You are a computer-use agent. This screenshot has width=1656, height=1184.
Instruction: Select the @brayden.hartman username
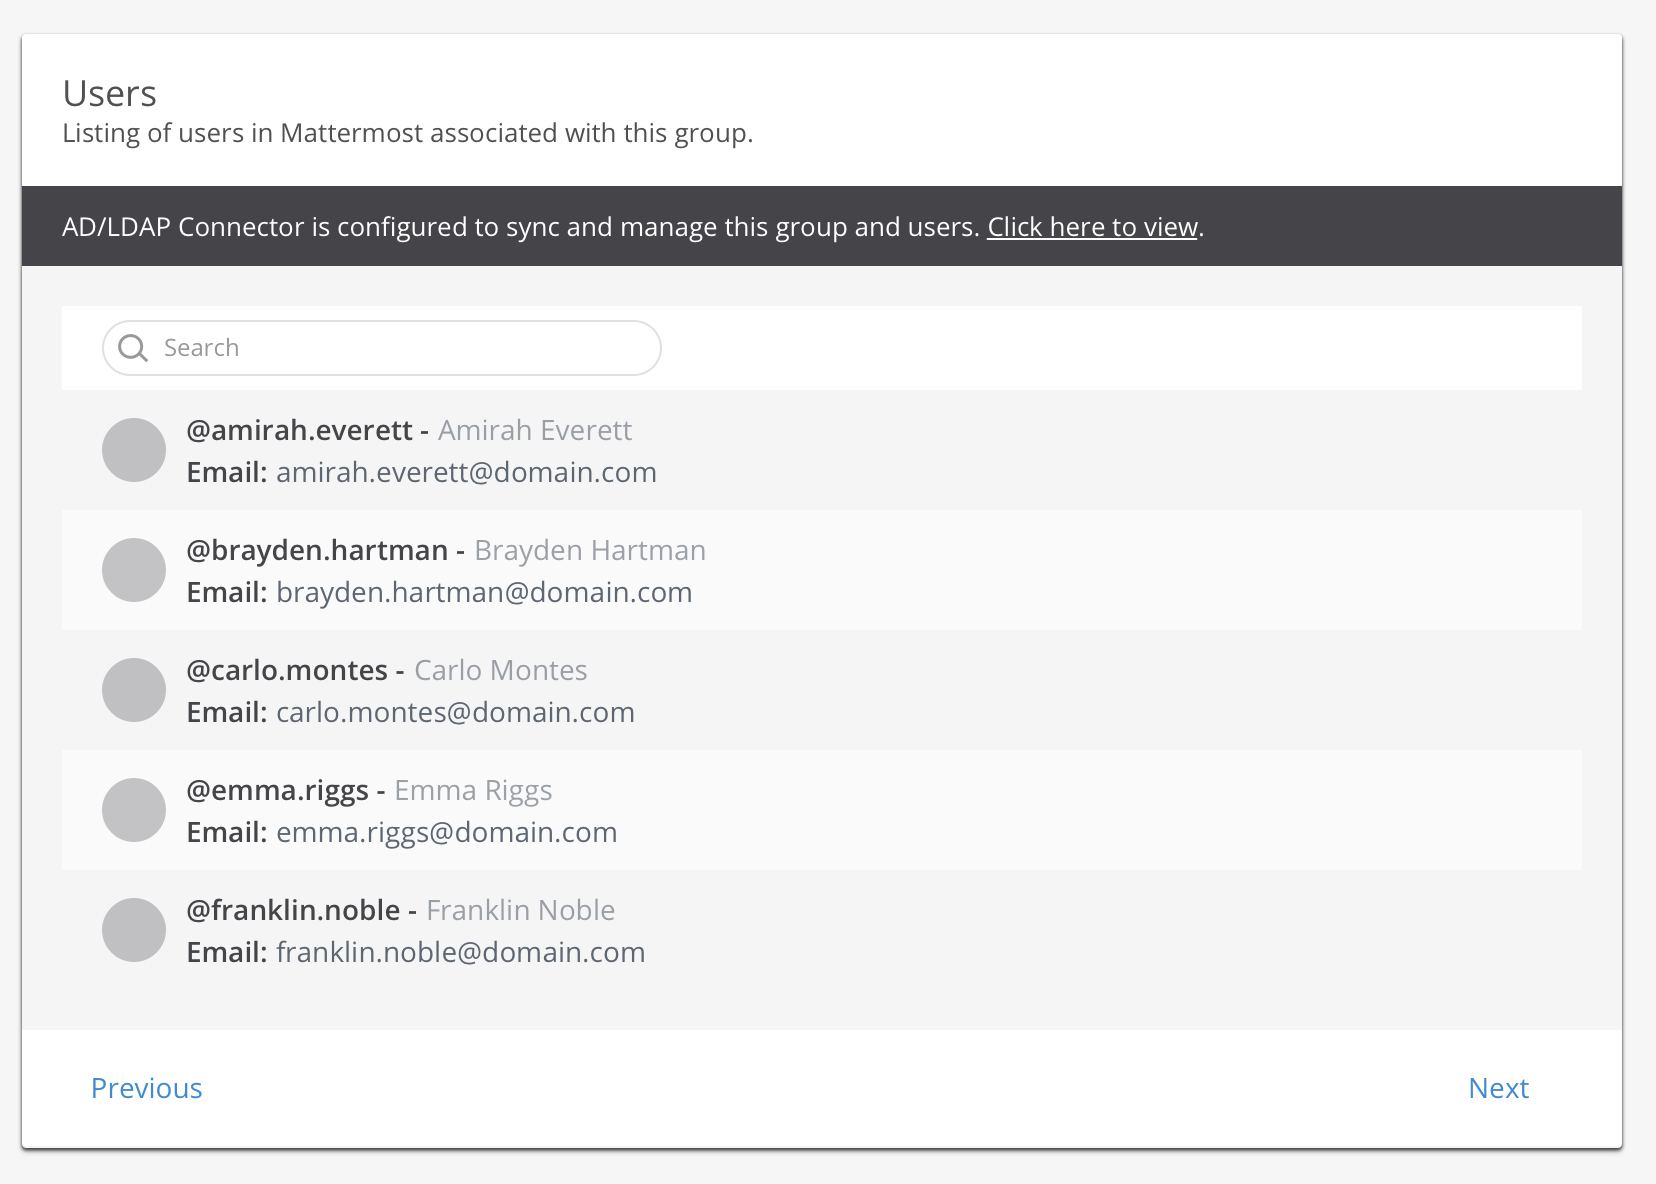[317, 550]
